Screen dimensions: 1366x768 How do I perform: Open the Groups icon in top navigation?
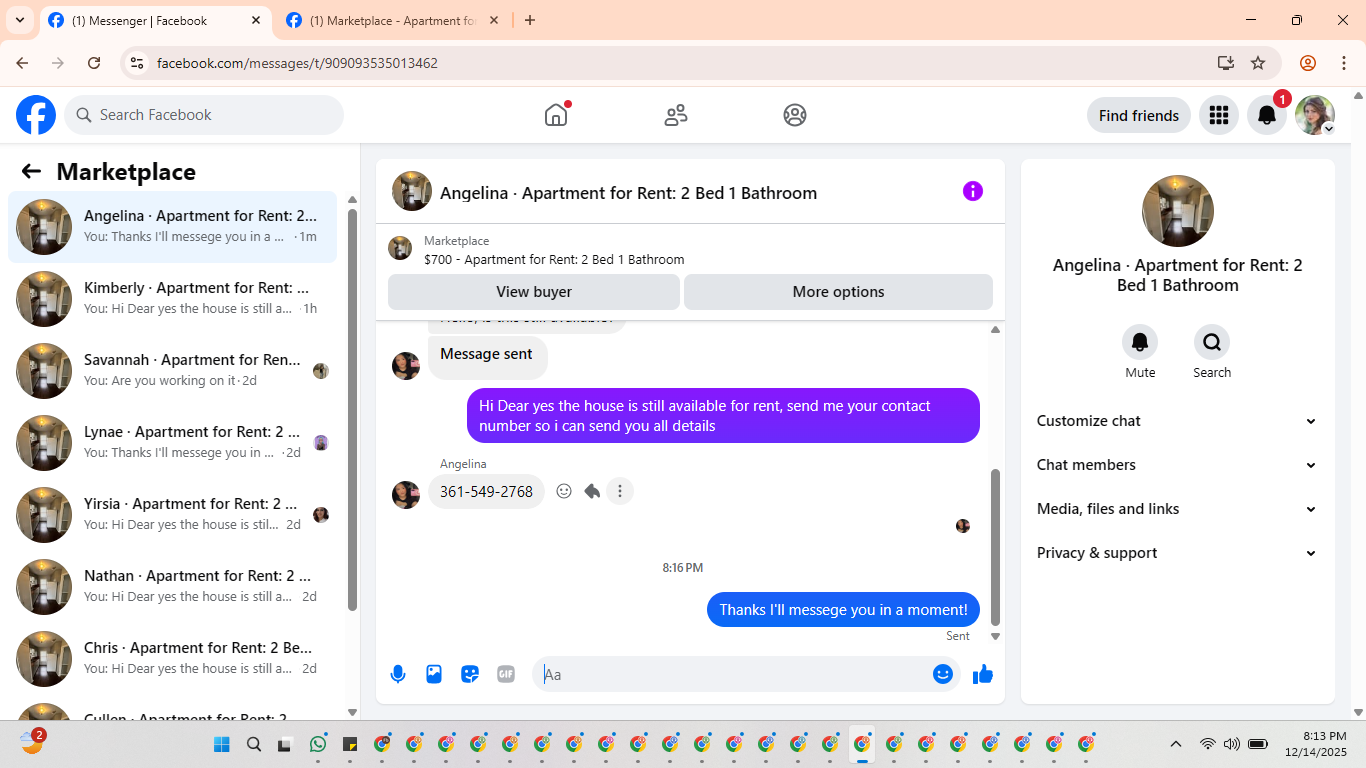(x=795, y=115)
